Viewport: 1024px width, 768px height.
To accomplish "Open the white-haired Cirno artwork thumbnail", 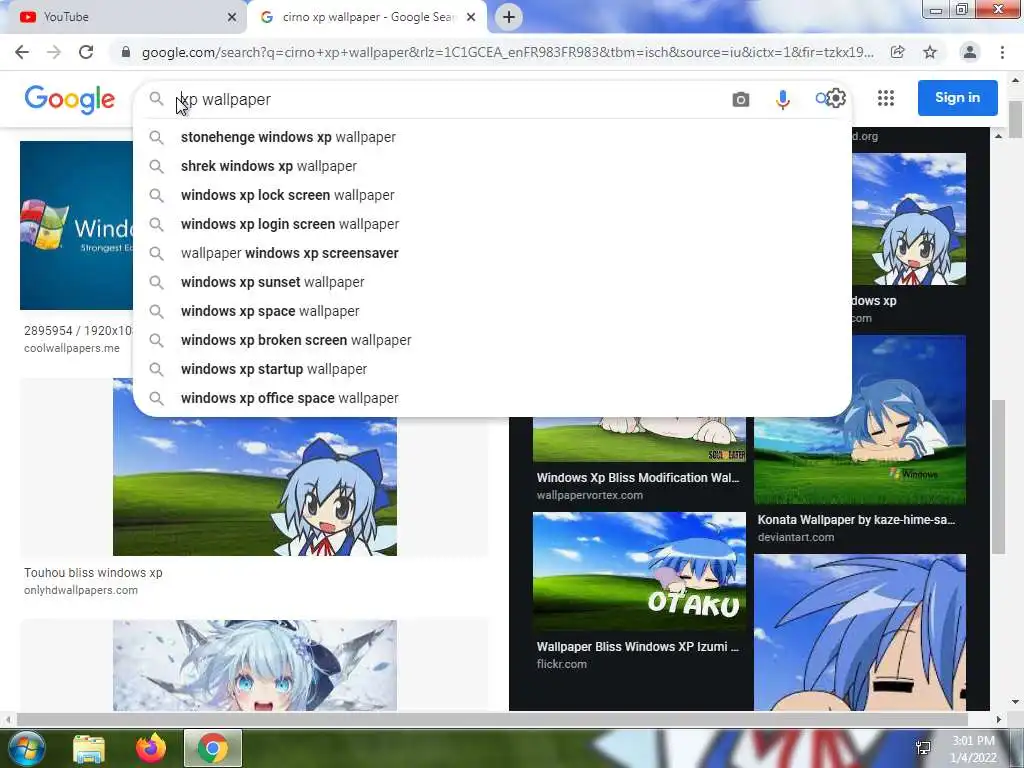I will pos(255,665).
